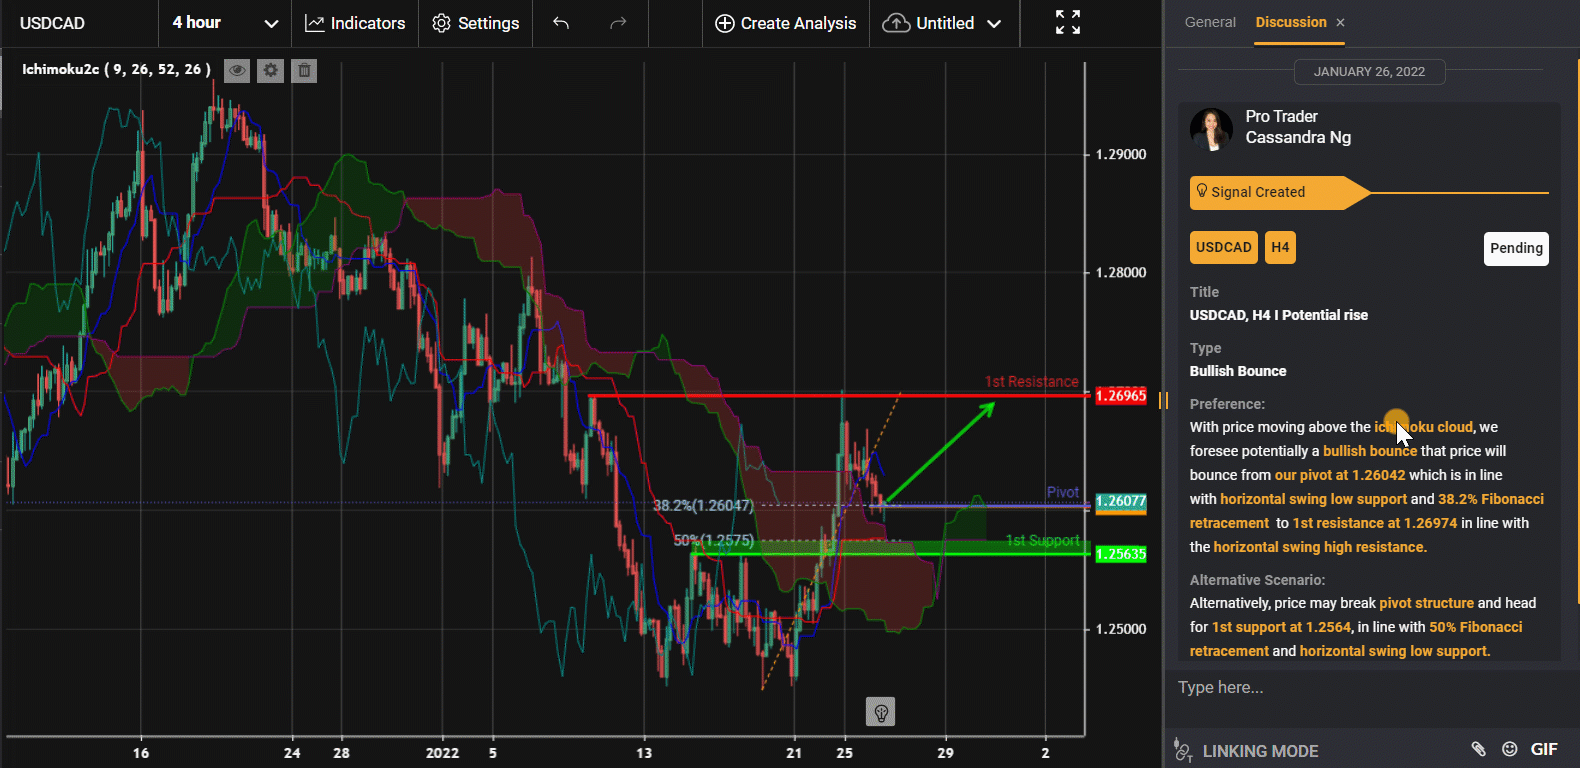Switch to the General tab
This screenshot has height=768, width=1580.
point(1210,22)
